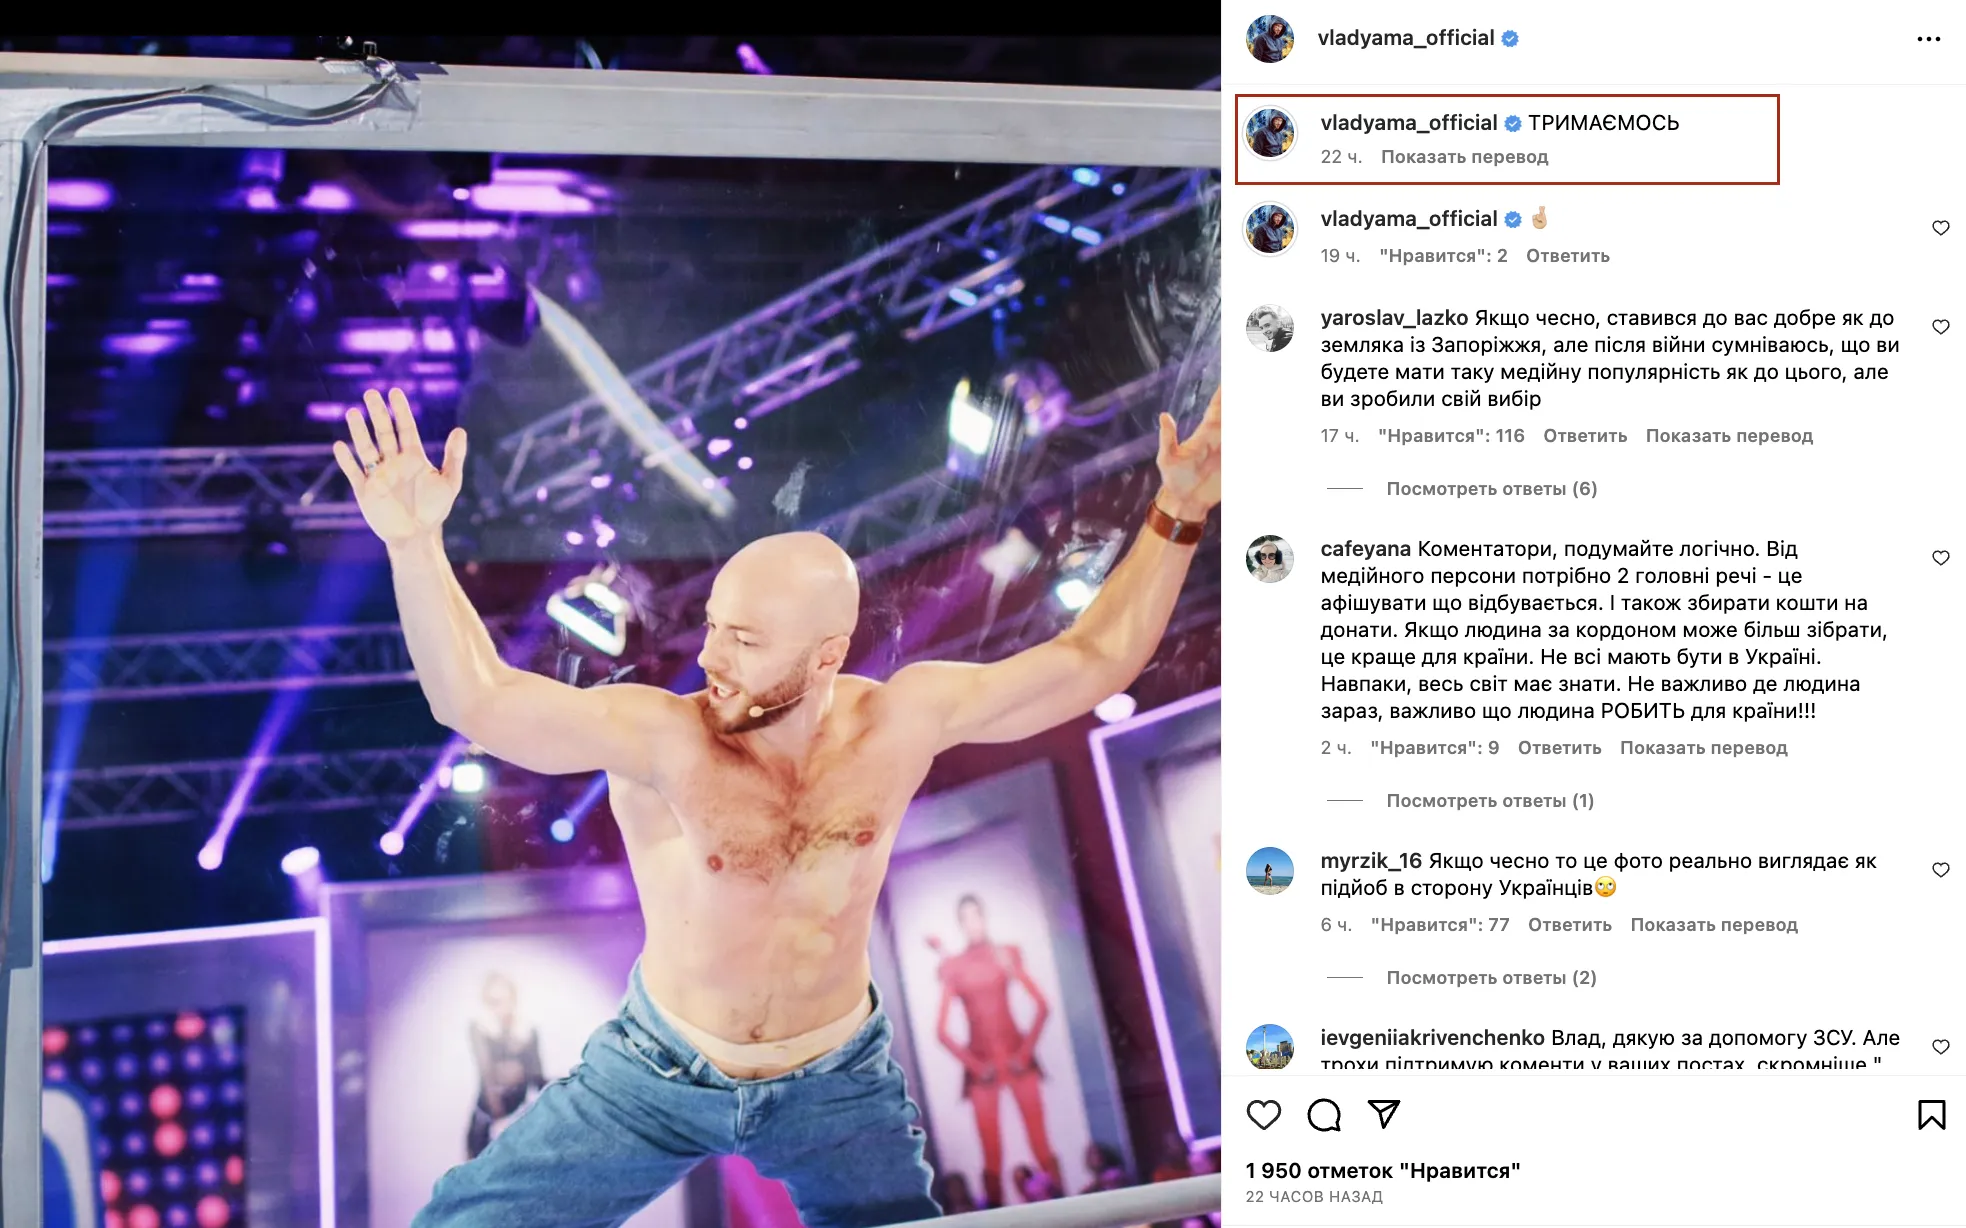Expand 'Посмотреть ответы (1)' replies
The image size is (1966, 1228).
1490,801
